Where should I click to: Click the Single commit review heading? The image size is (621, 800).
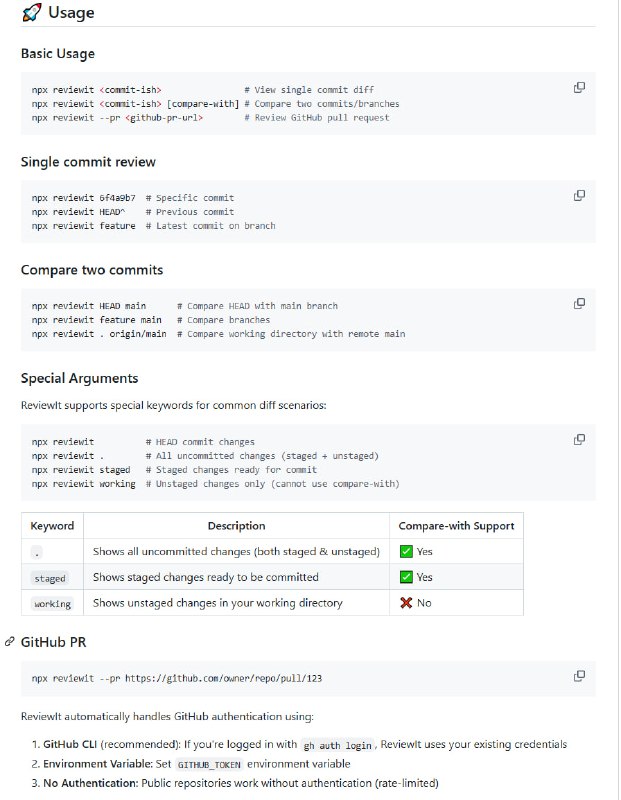pos(88,162)
